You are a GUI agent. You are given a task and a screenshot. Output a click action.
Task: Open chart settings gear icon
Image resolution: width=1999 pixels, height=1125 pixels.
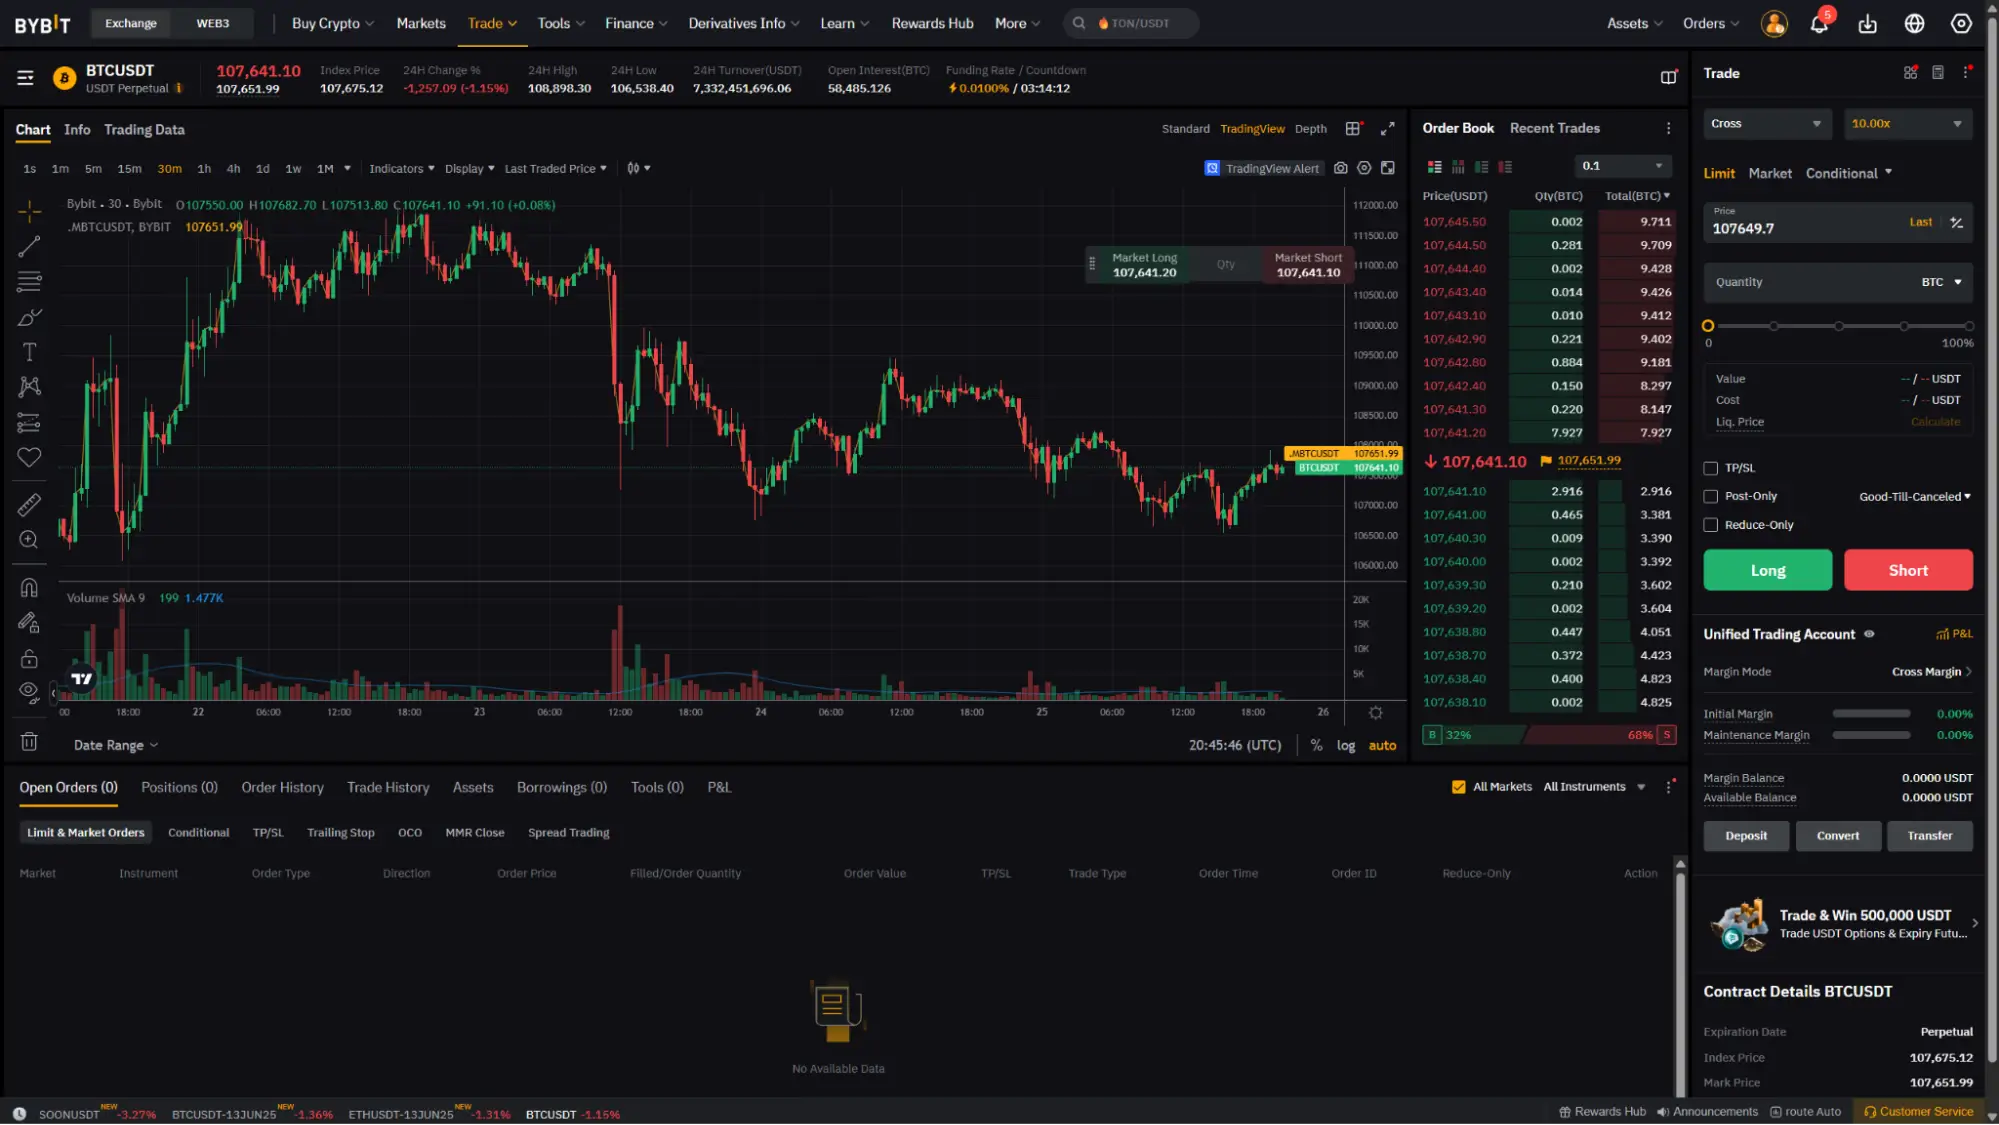tap(1364, 168)
